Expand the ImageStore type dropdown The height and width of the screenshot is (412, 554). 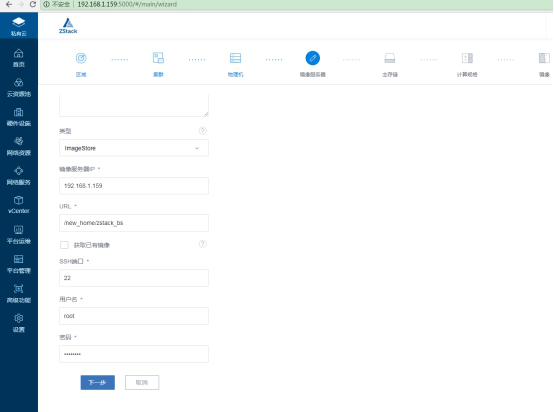(134, 148)
